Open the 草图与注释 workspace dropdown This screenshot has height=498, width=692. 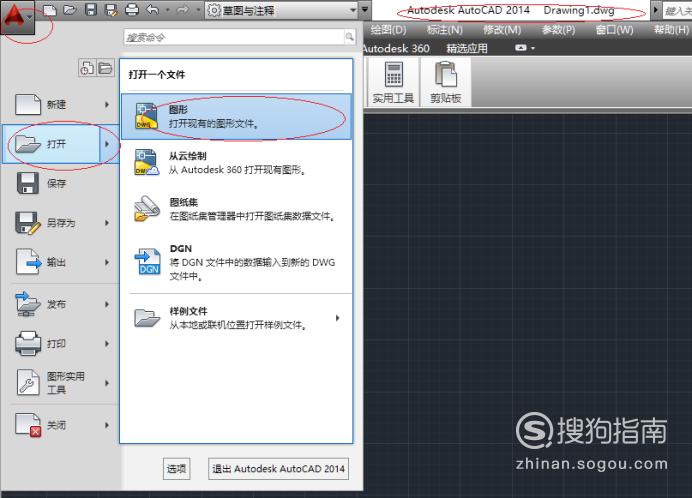281,10
